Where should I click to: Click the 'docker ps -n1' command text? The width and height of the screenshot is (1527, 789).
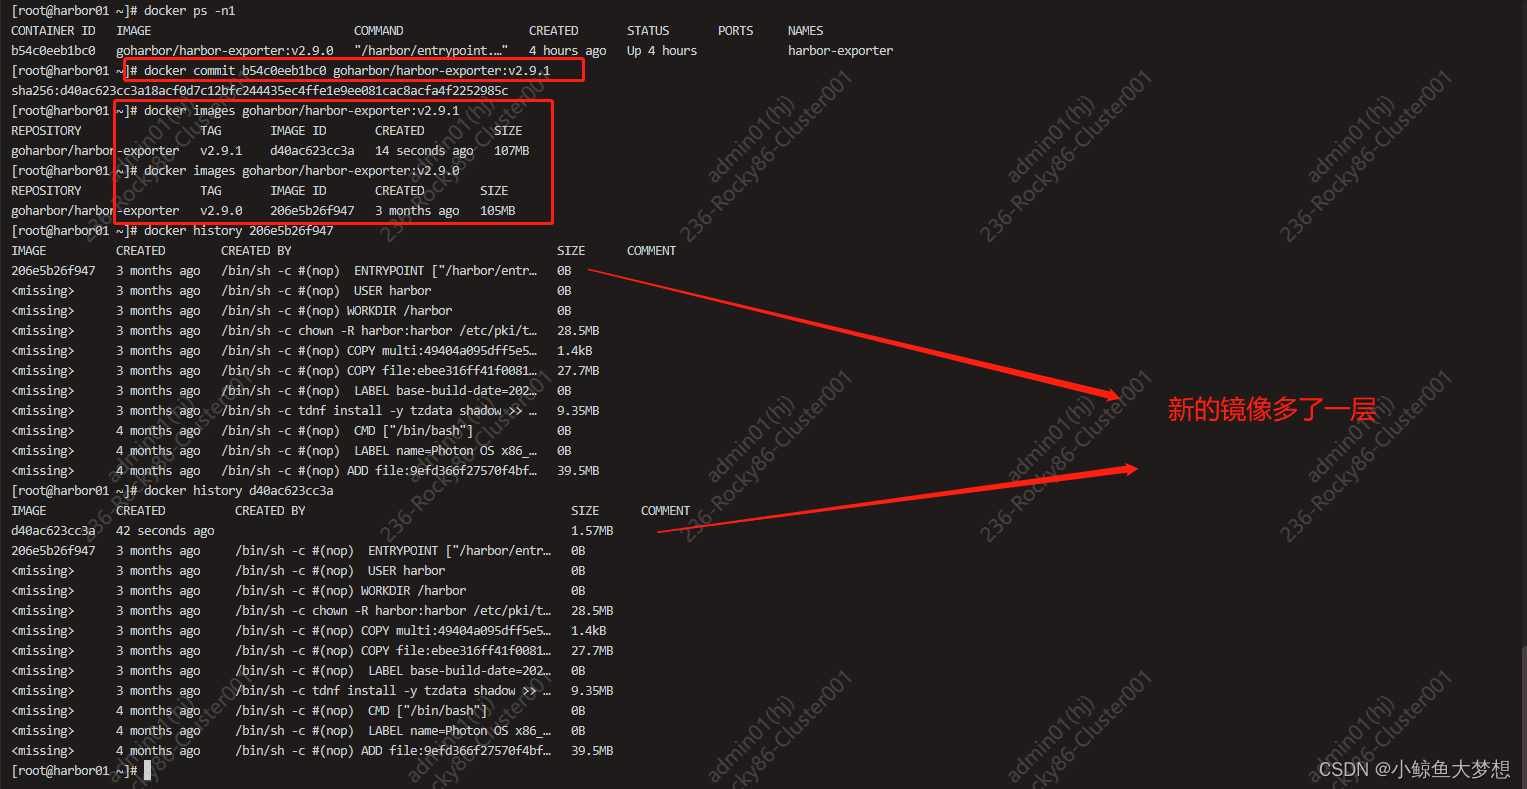pos(189,11)
